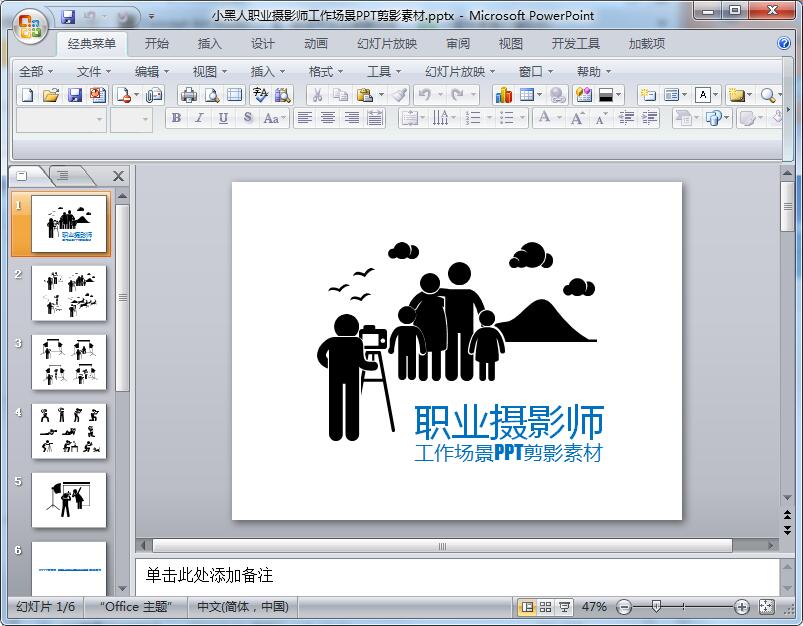Expand the 文件 dropdown menu

[94, 71]
